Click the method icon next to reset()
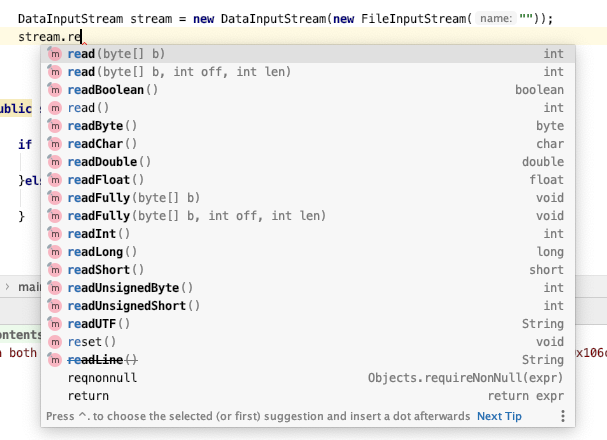This screenshot has height=440, width=607. coord(55,342)
